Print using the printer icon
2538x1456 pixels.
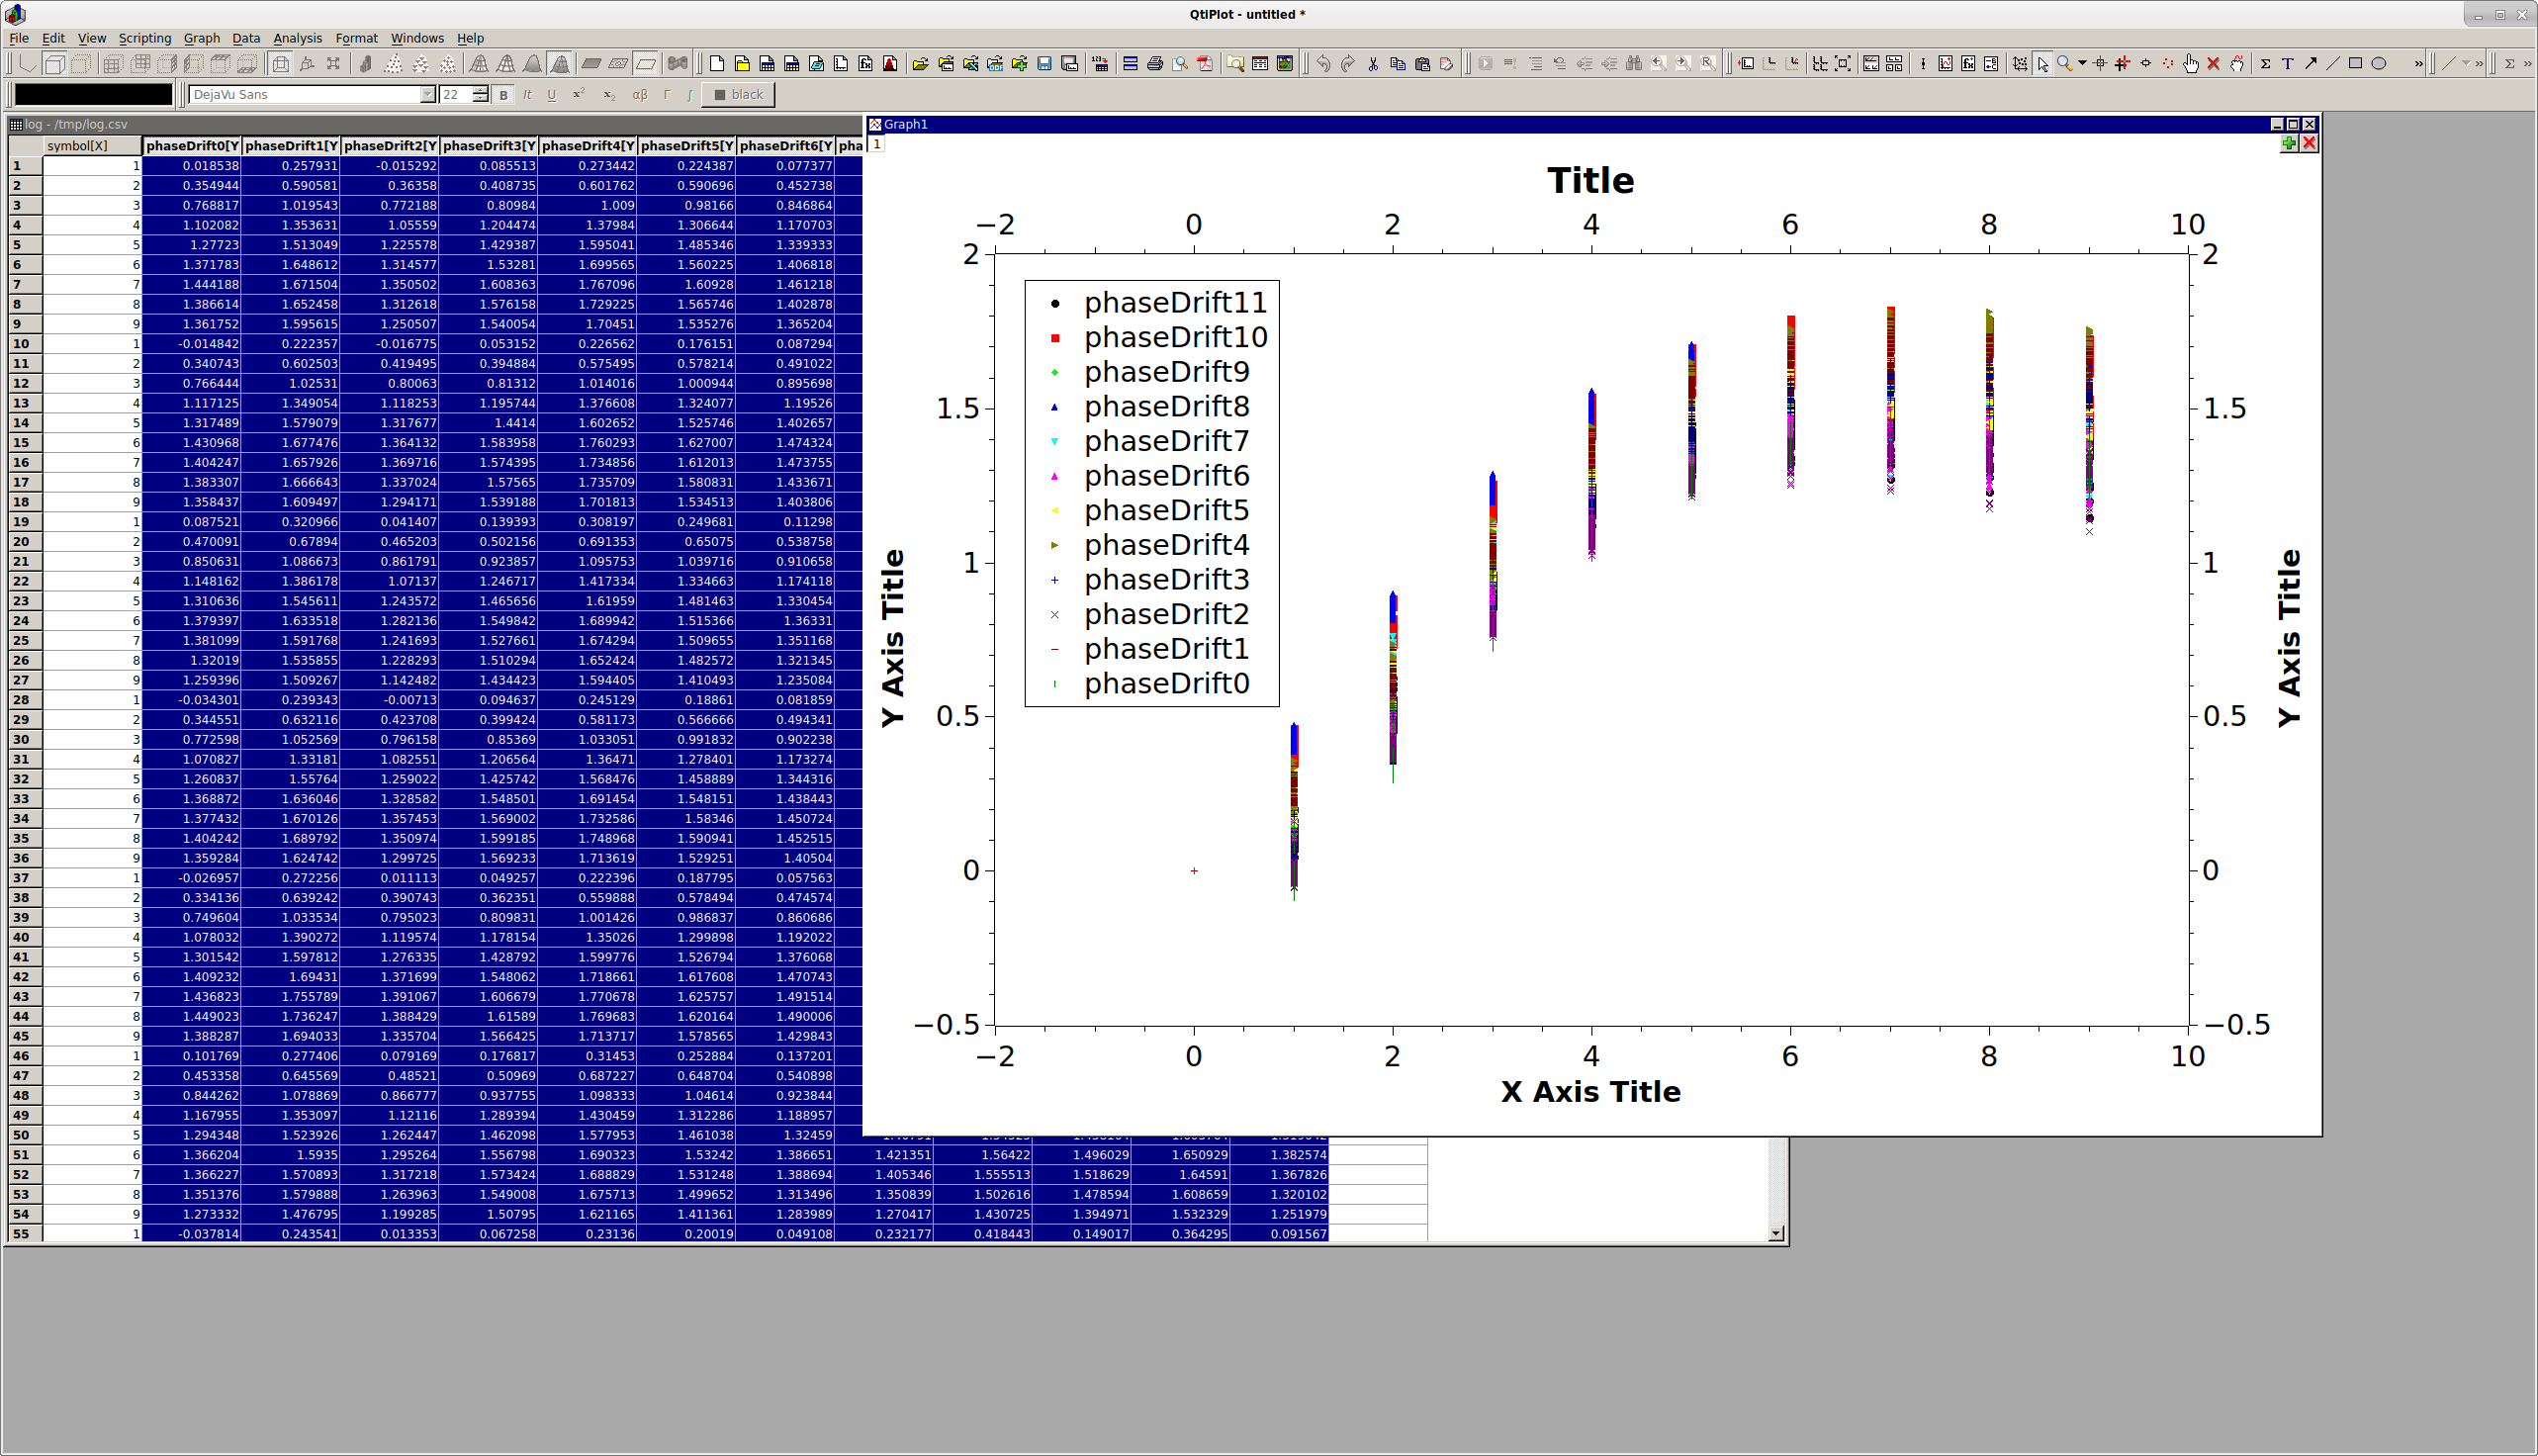point(1154,64)
